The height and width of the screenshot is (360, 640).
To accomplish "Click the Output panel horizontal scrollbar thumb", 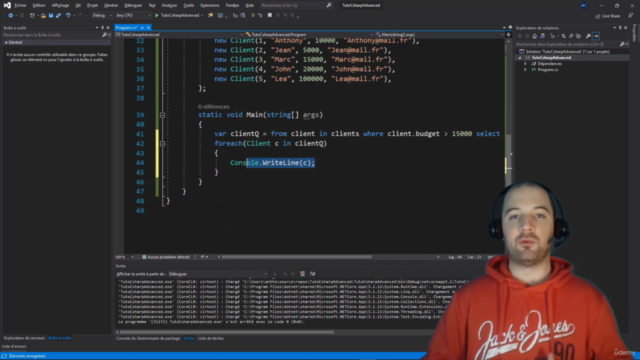I will (x=227, y=332).
